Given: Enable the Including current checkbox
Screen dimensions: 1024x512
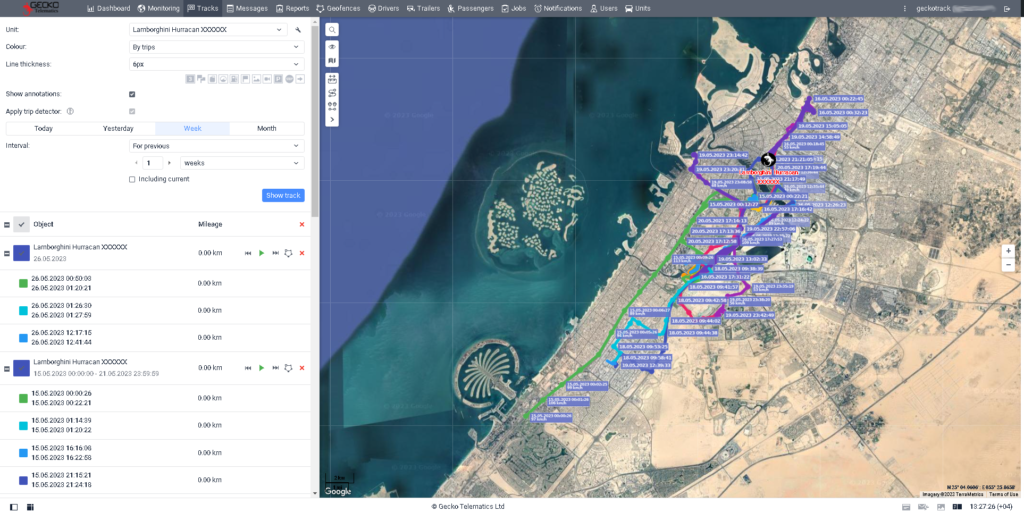Looking at the screenshot, I should (x=132, y=179).
